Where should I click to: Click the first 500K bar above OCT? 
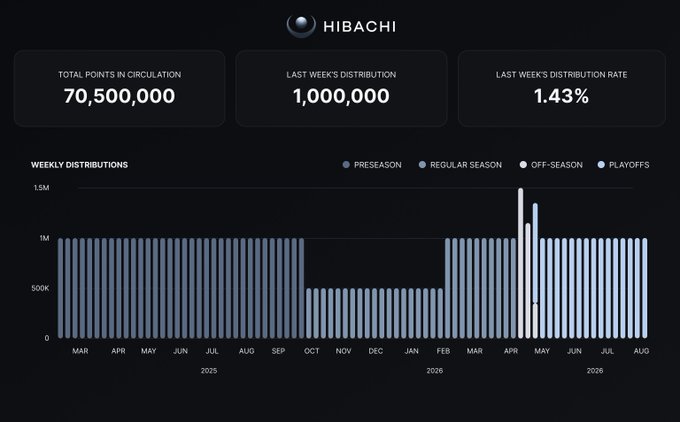pos(309,313)
